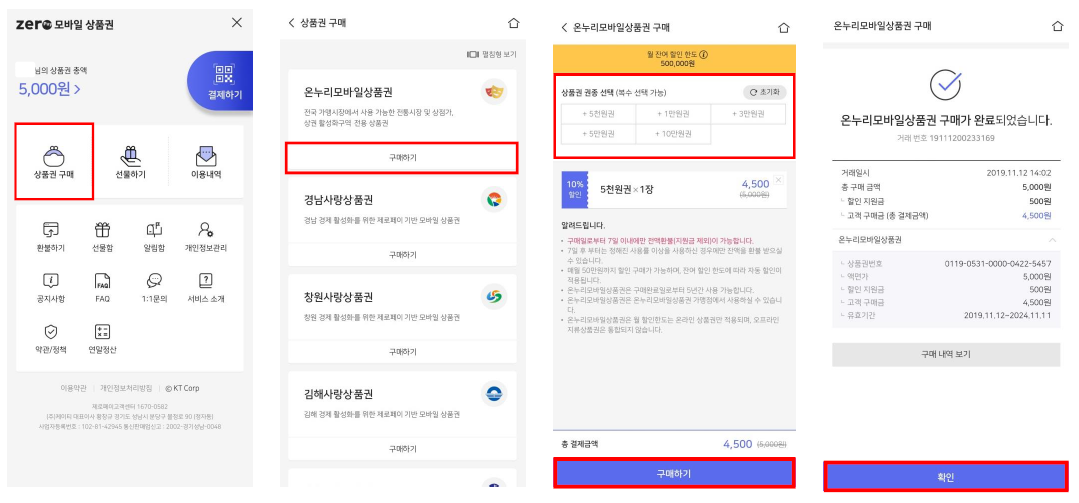
Task: Open the FAQ icon
Action: click(103, 281)
